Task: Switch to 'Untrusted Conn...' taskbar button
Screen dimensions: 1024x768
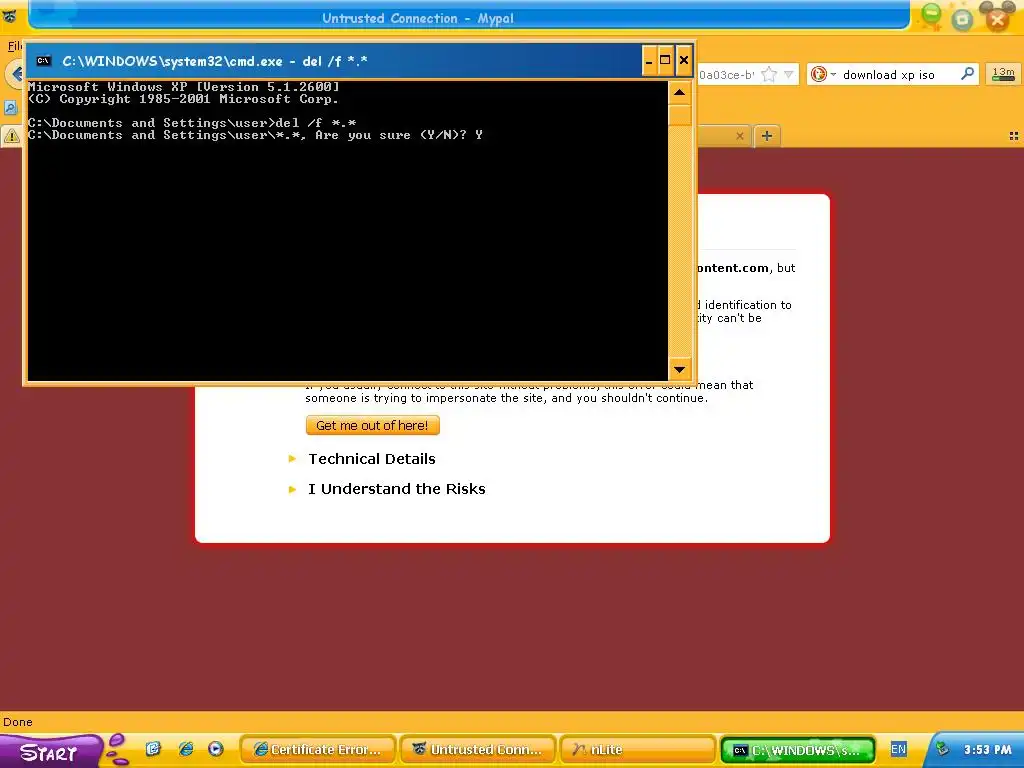Action: pos(478,750)
